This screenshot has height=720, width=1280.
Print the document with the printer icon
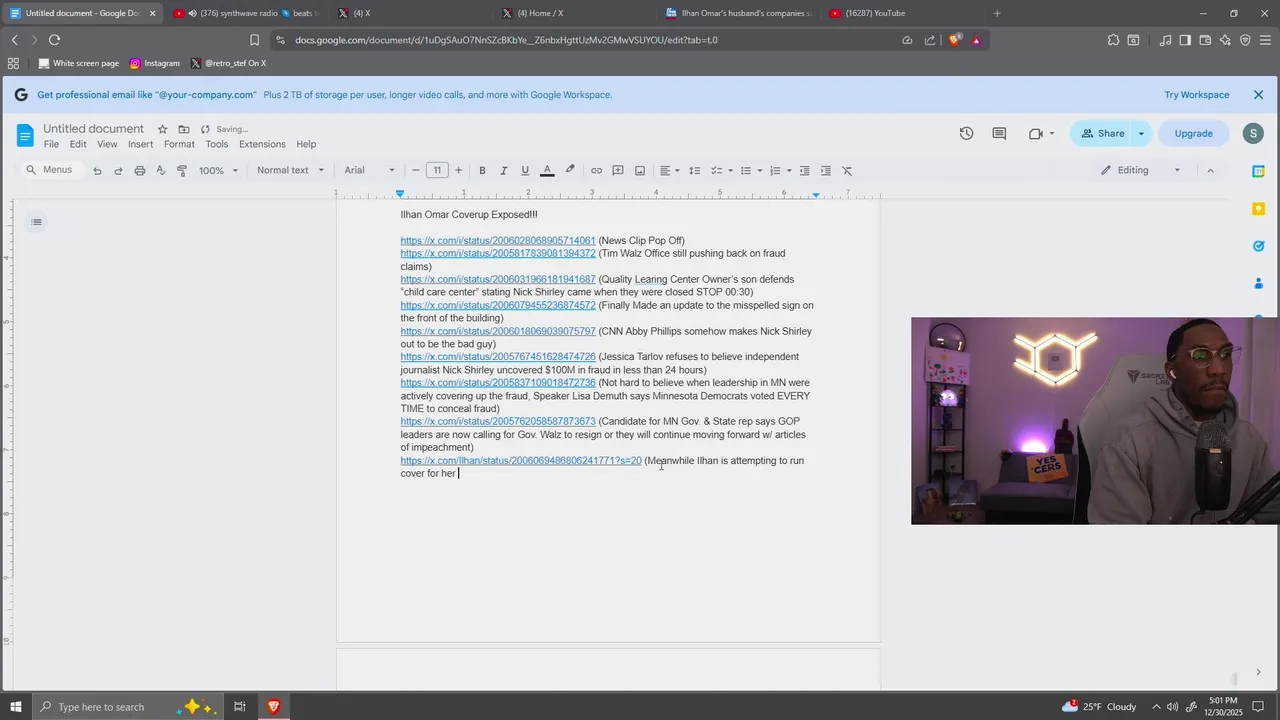tap(140, 171)
